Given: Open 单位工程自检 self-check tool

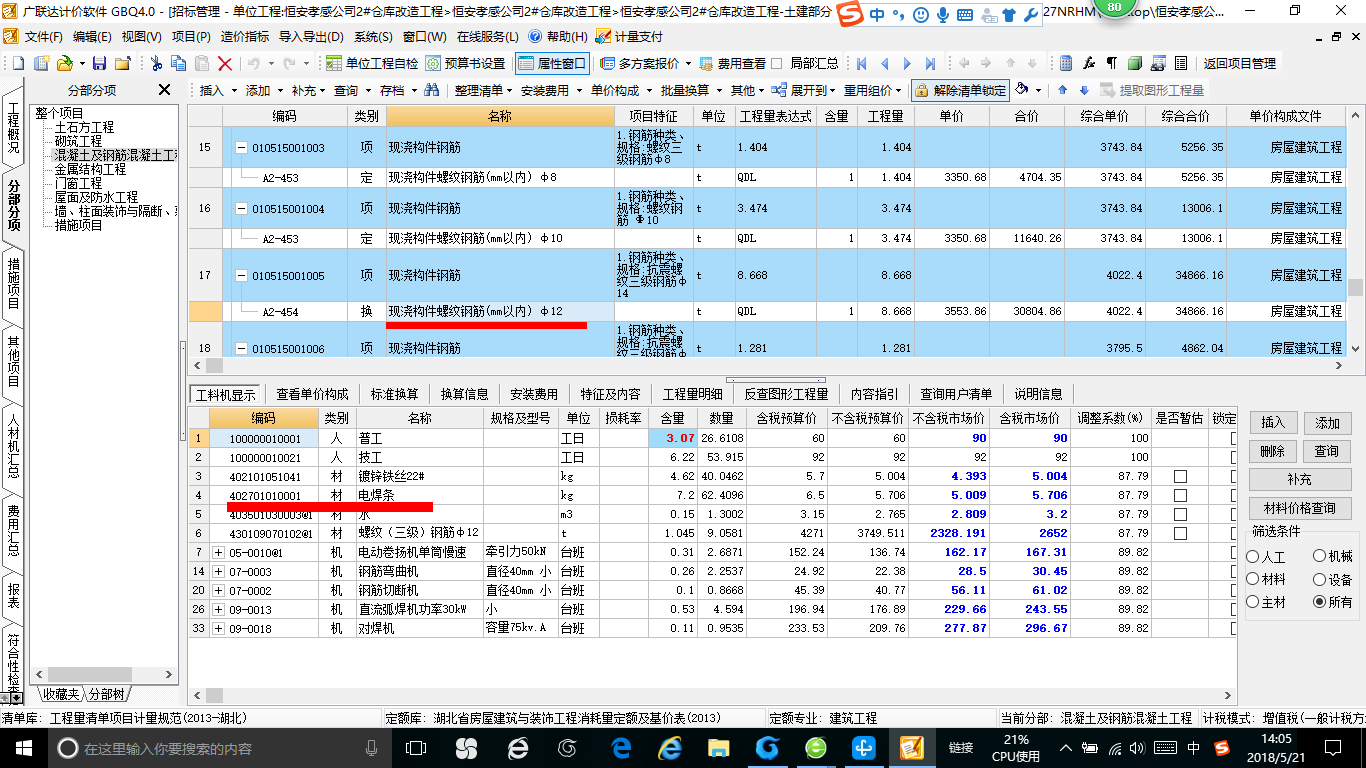Looking at the screenshot, I should click(x=373, y=63).
